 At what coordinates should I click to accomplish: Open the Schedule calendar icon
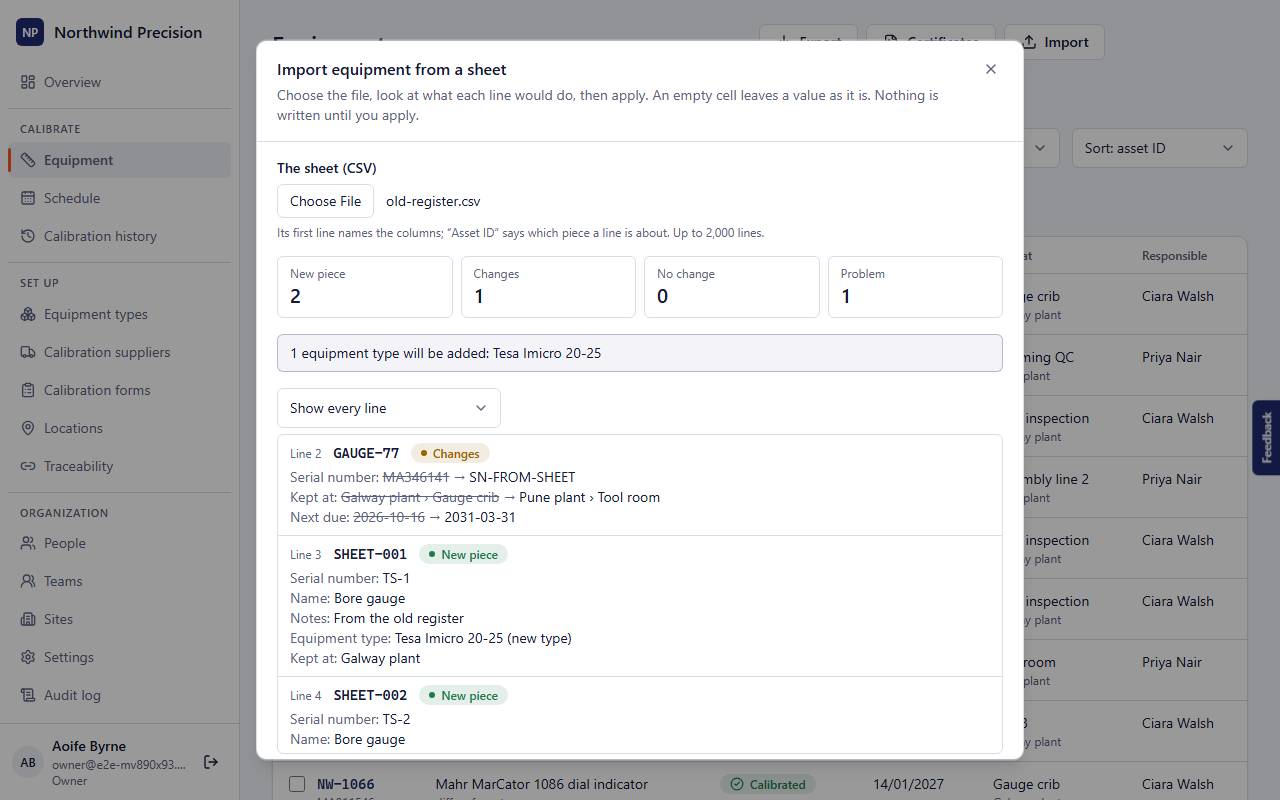point(28,198)
